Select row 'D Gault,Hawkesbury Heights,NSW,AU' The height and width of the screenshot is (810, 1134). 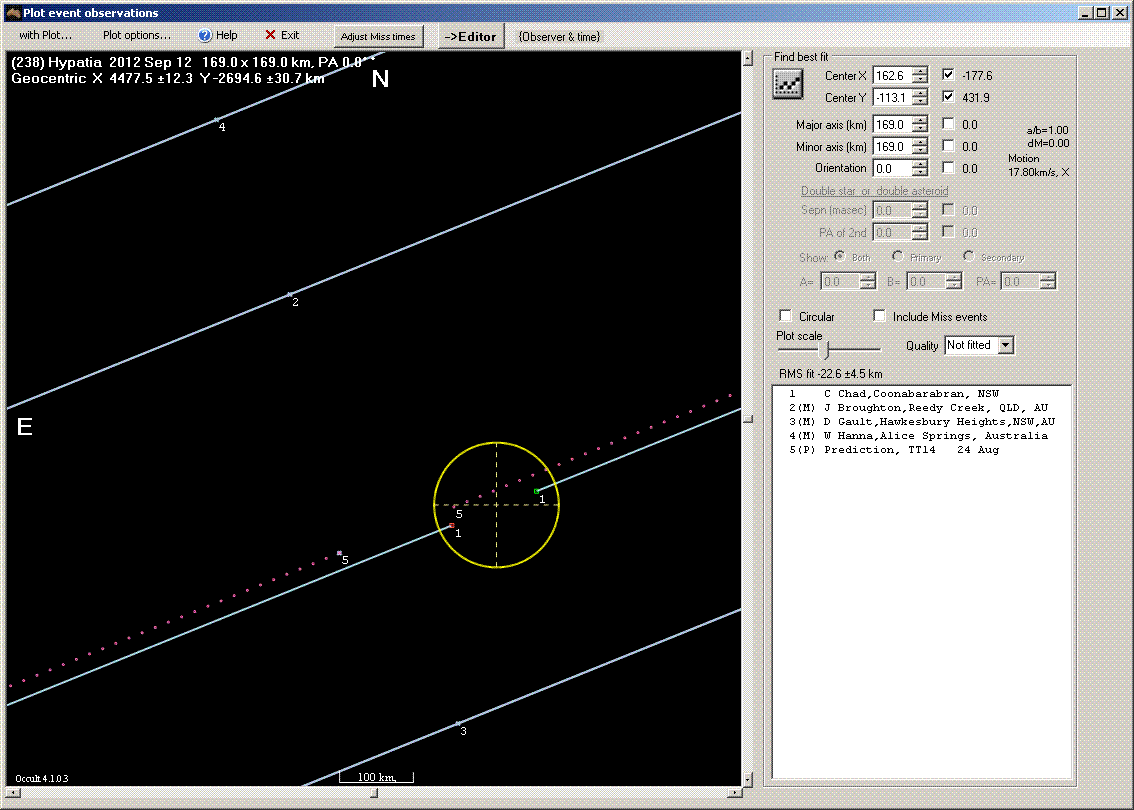[x=921, y=422]
